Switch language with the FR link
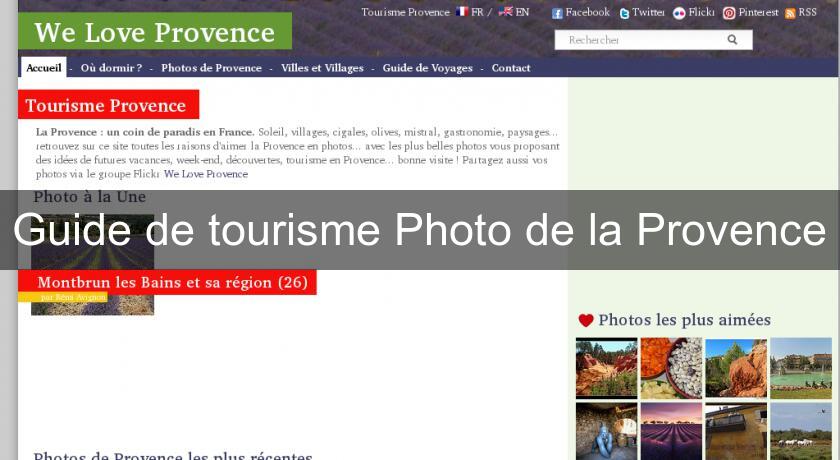 tap(477, 12)
